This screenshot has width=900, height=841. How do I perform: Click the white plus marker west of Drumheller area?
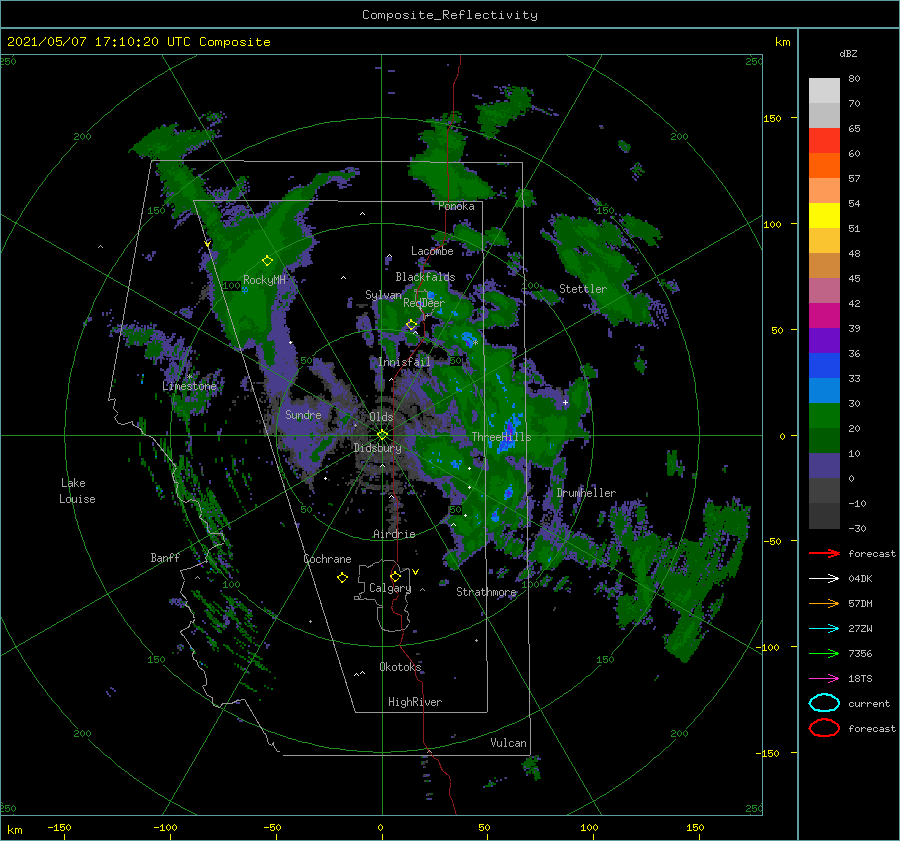565,402
